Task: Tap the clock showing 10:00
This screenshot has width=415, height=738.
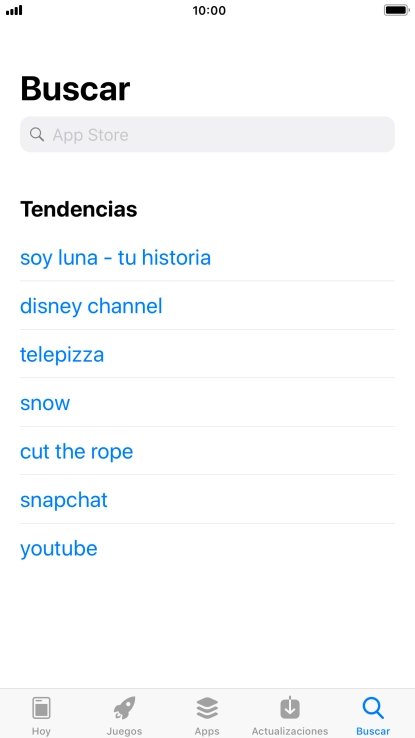Action: [x=209, y=10]
